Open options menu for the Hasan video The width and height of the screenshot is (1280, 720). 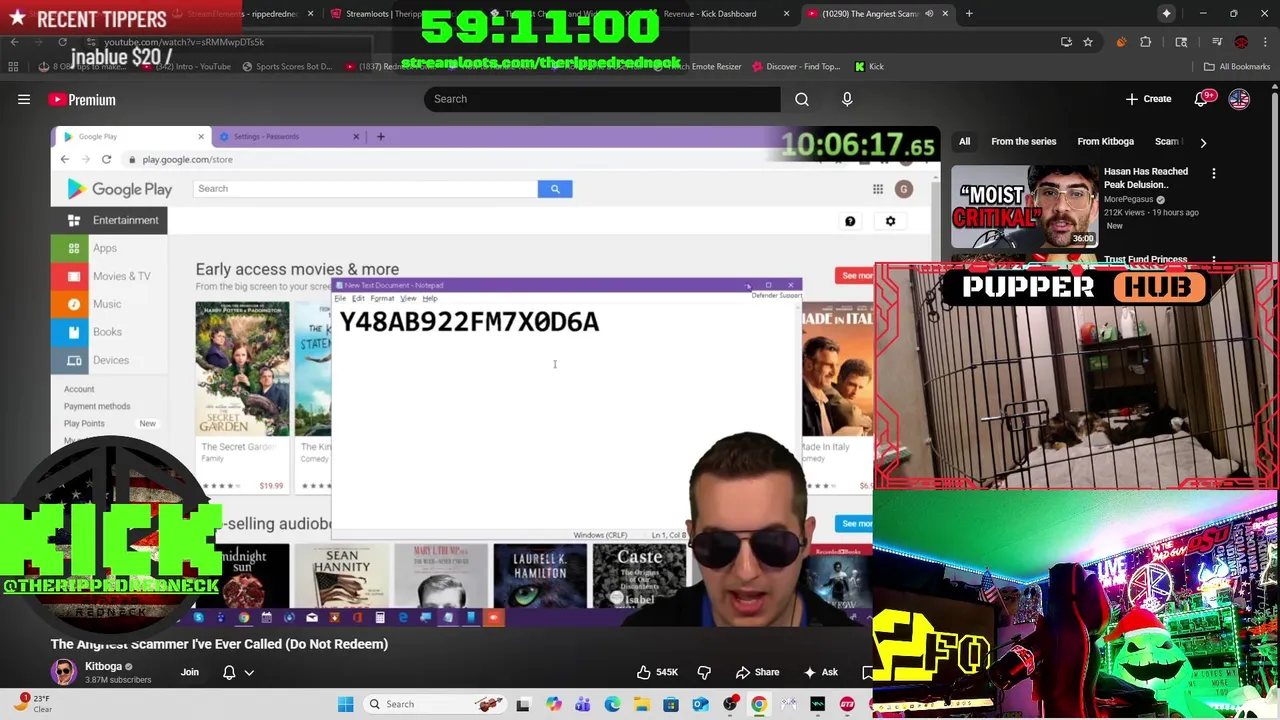tap(1214, 173)
